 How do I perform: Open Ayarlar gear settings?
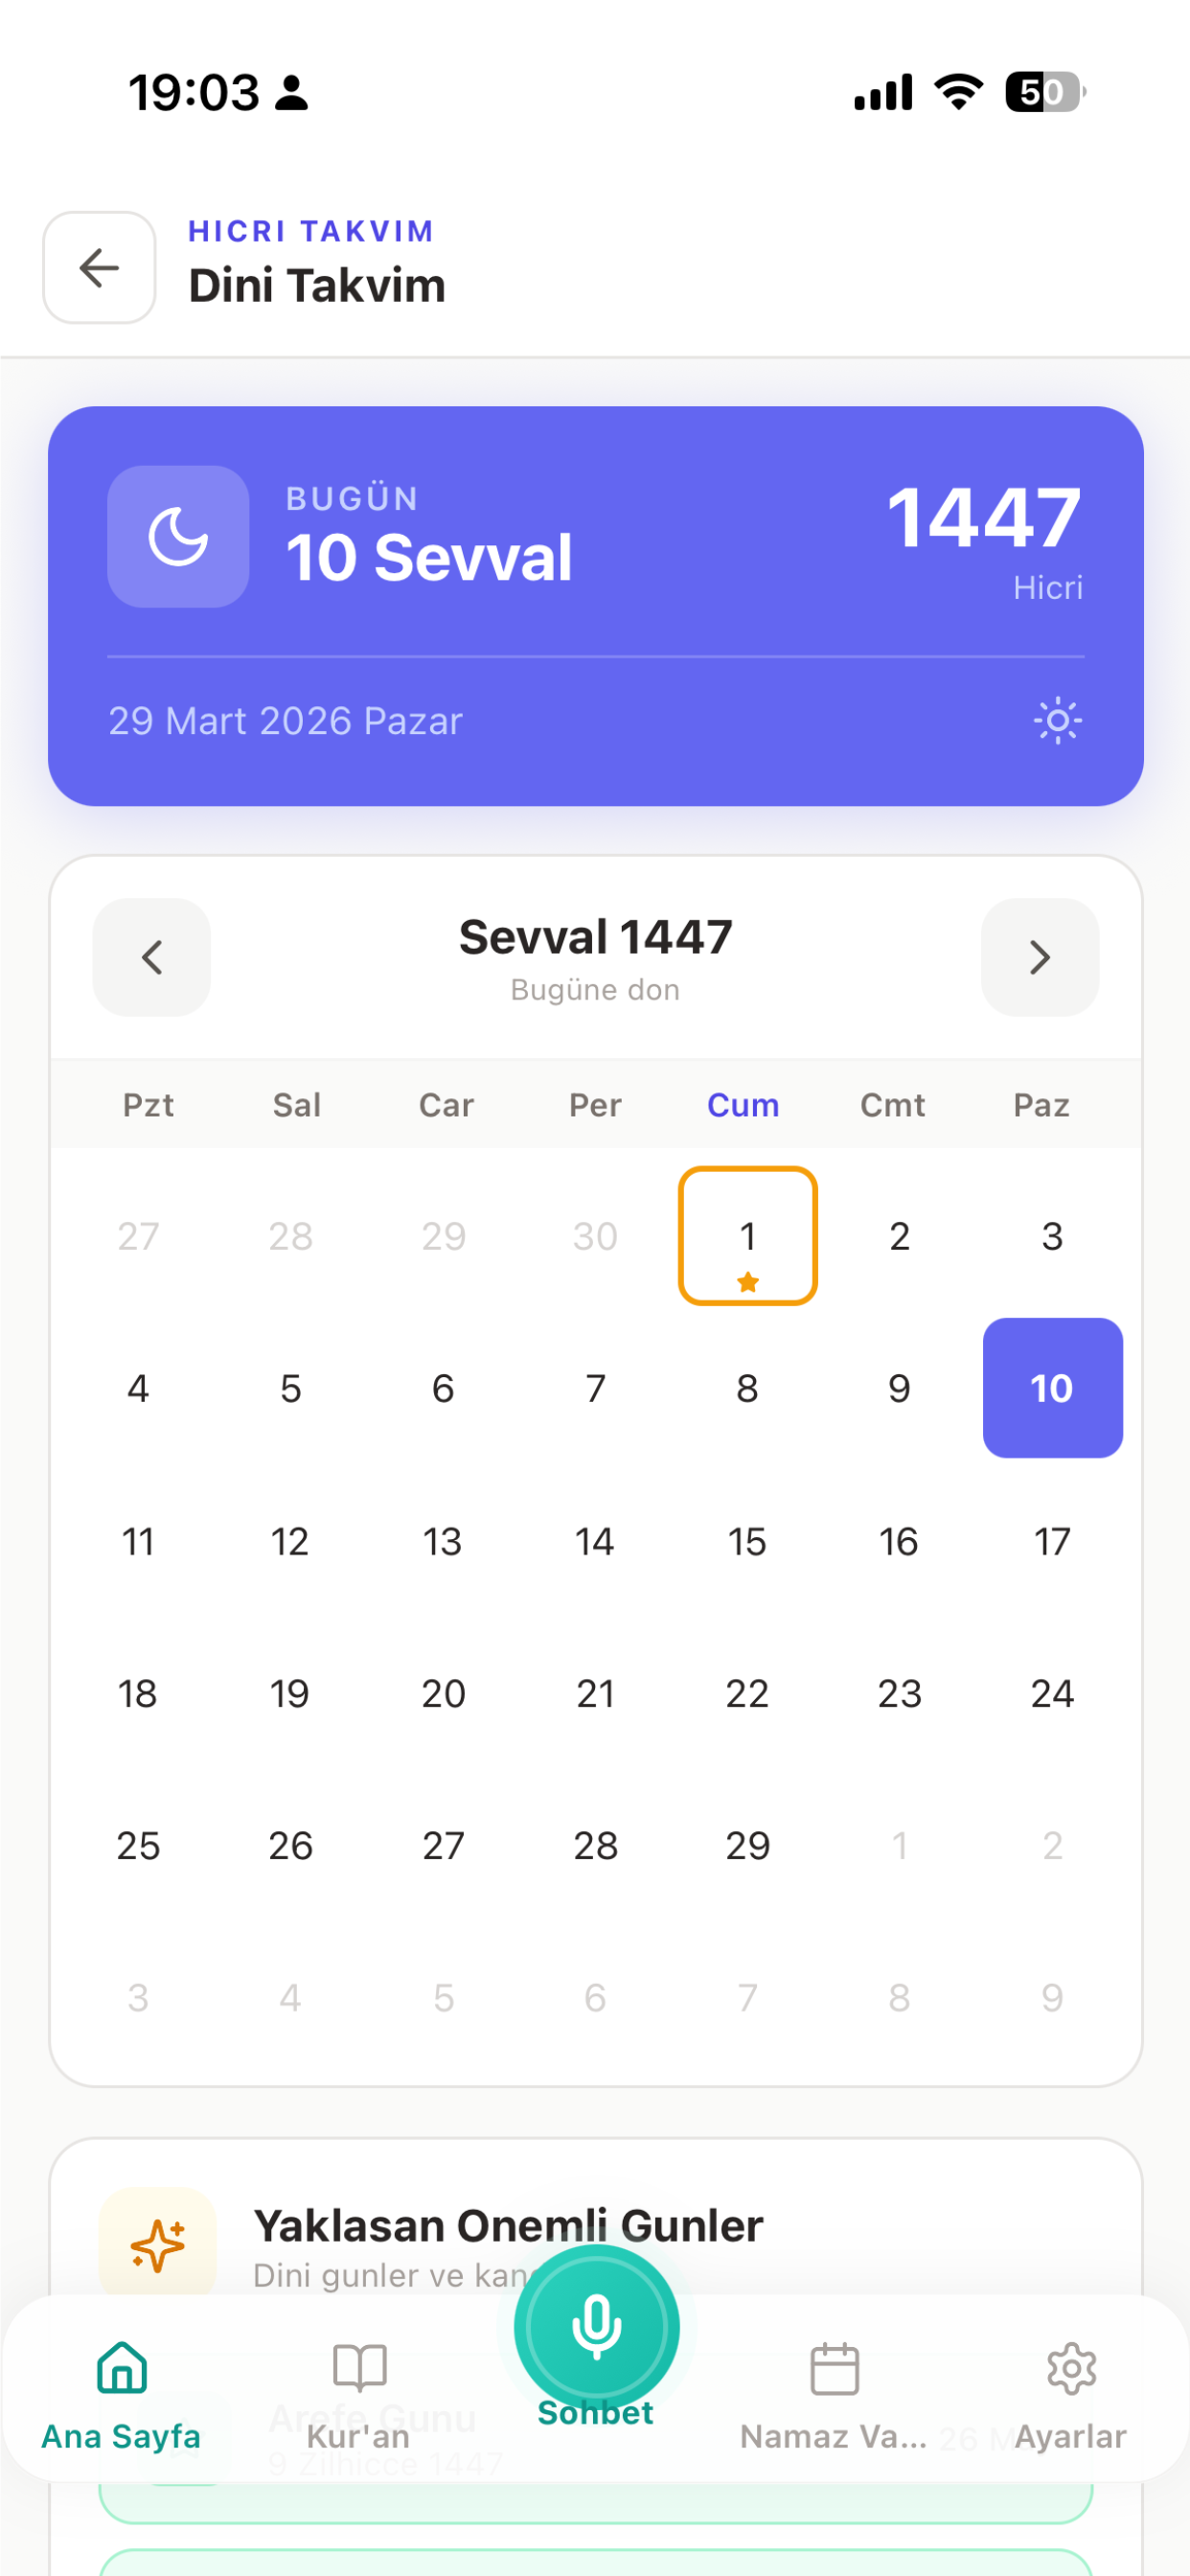pos(1071,2394)
